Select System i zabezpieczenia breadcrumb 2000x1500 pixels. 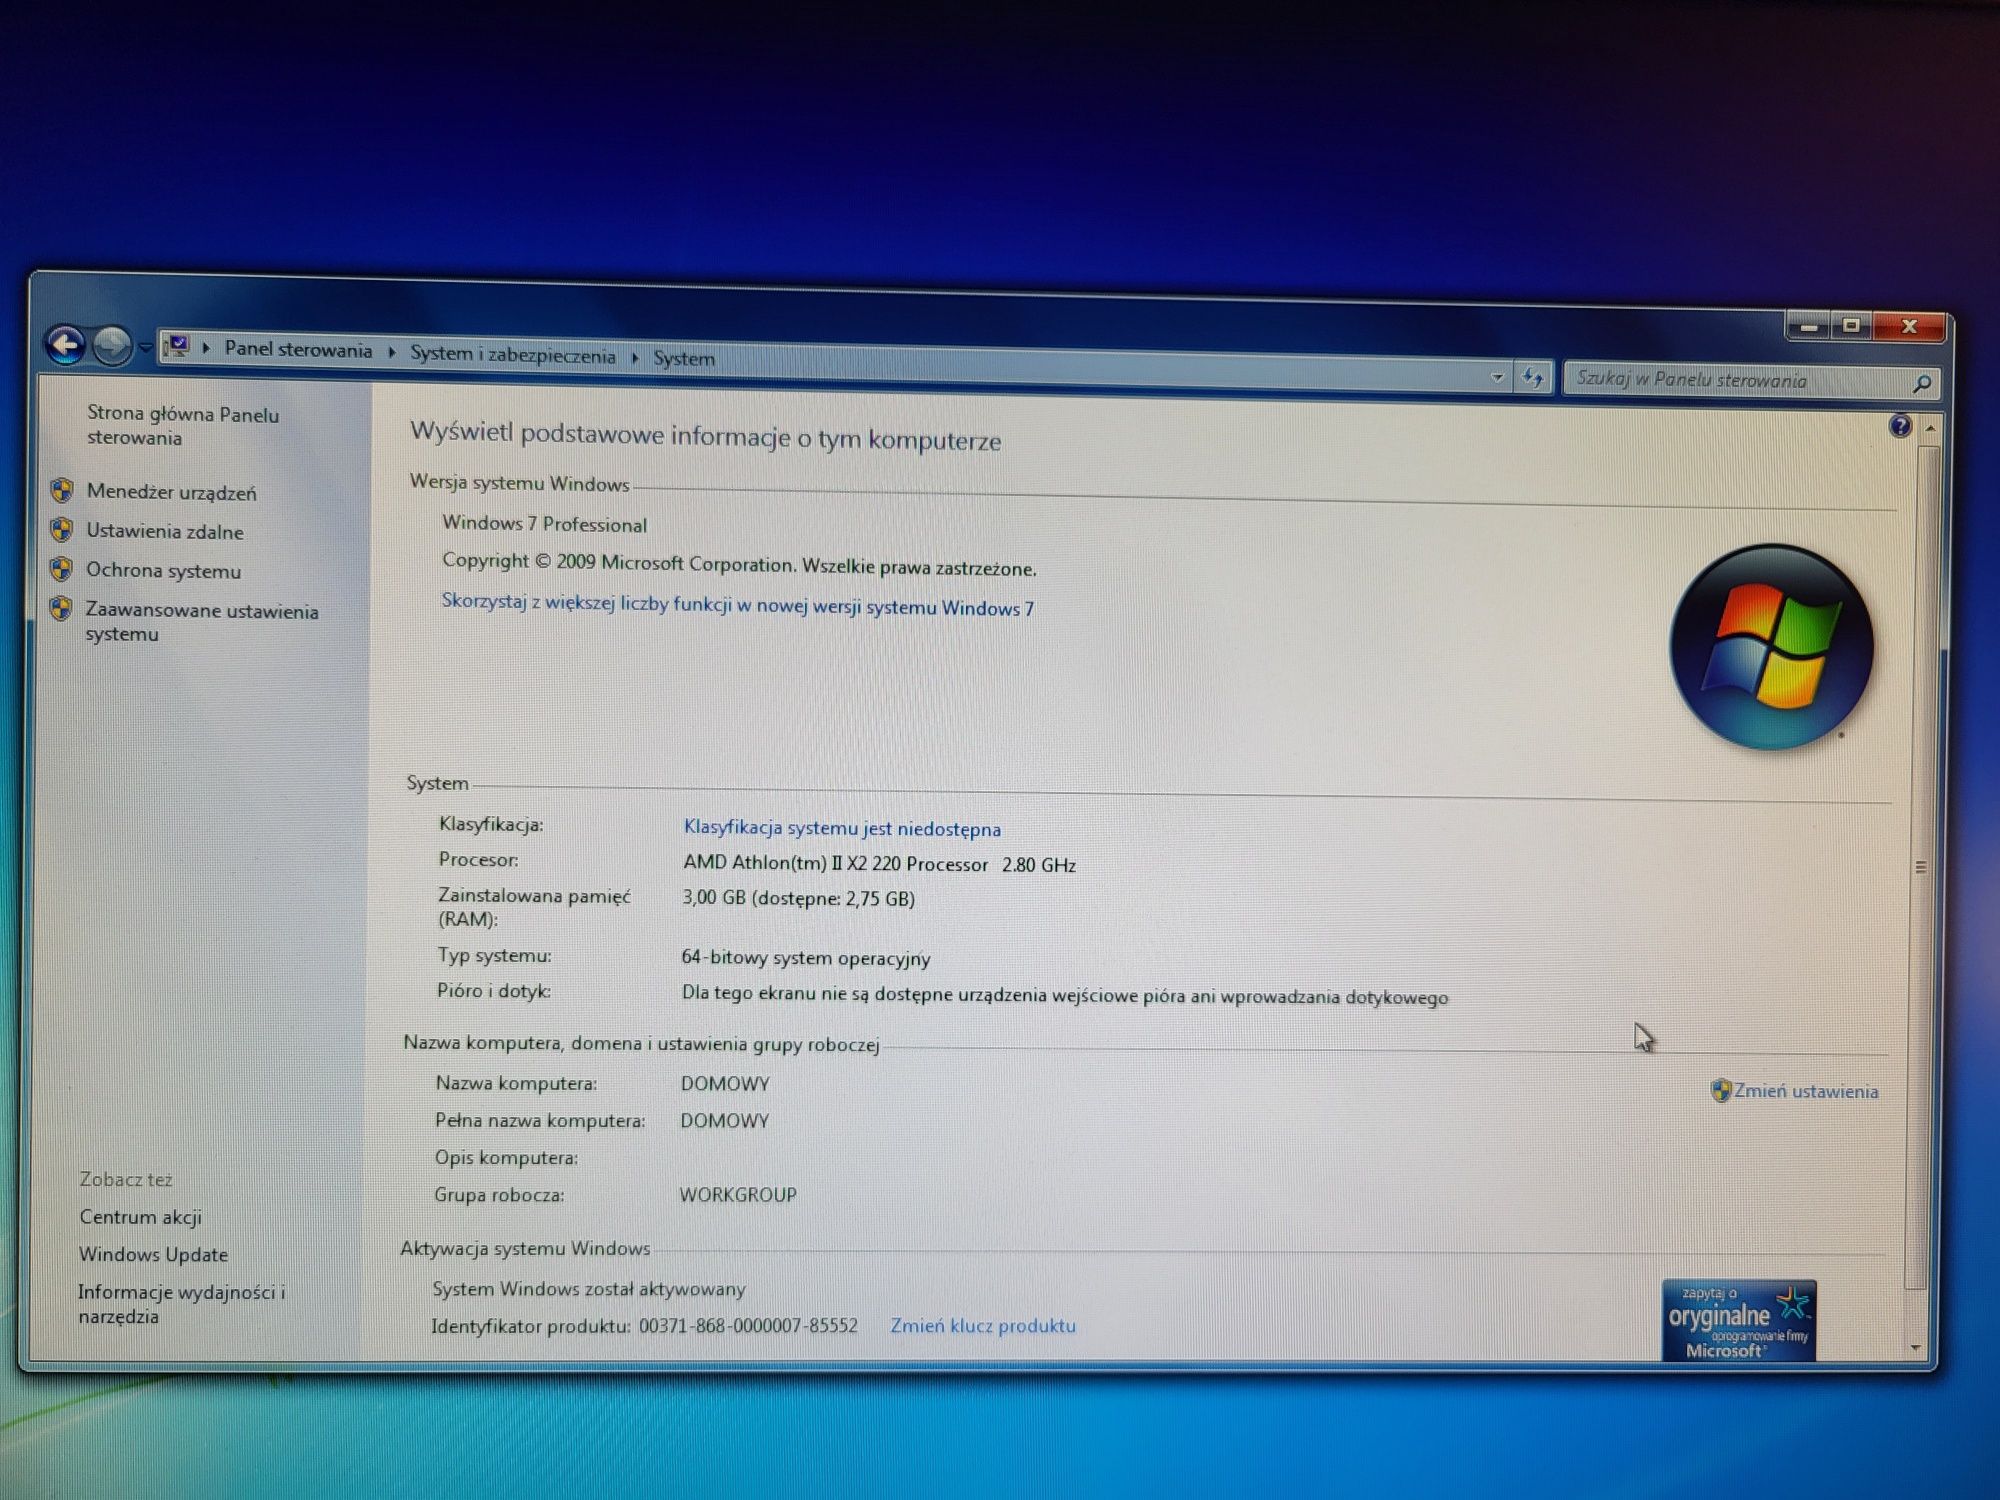(x=513, y=355)
